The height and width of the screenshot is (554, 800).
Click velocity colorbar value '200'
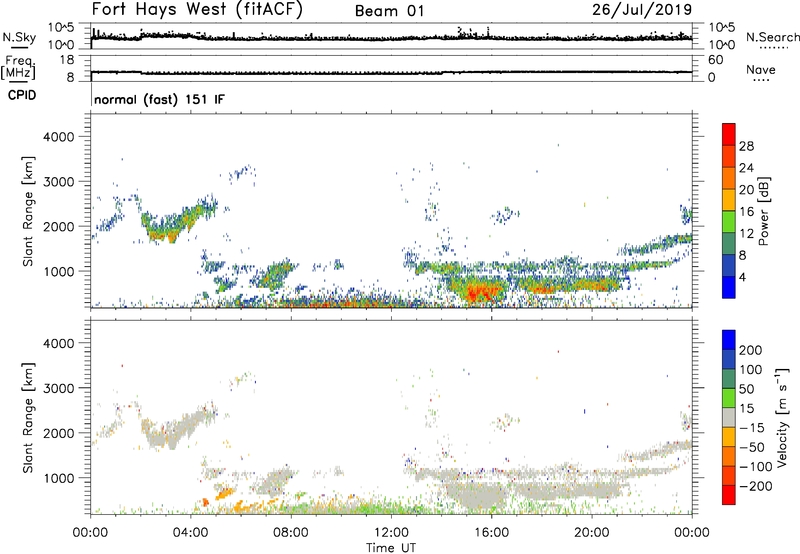pyautogui.click(x=750, y=350)
